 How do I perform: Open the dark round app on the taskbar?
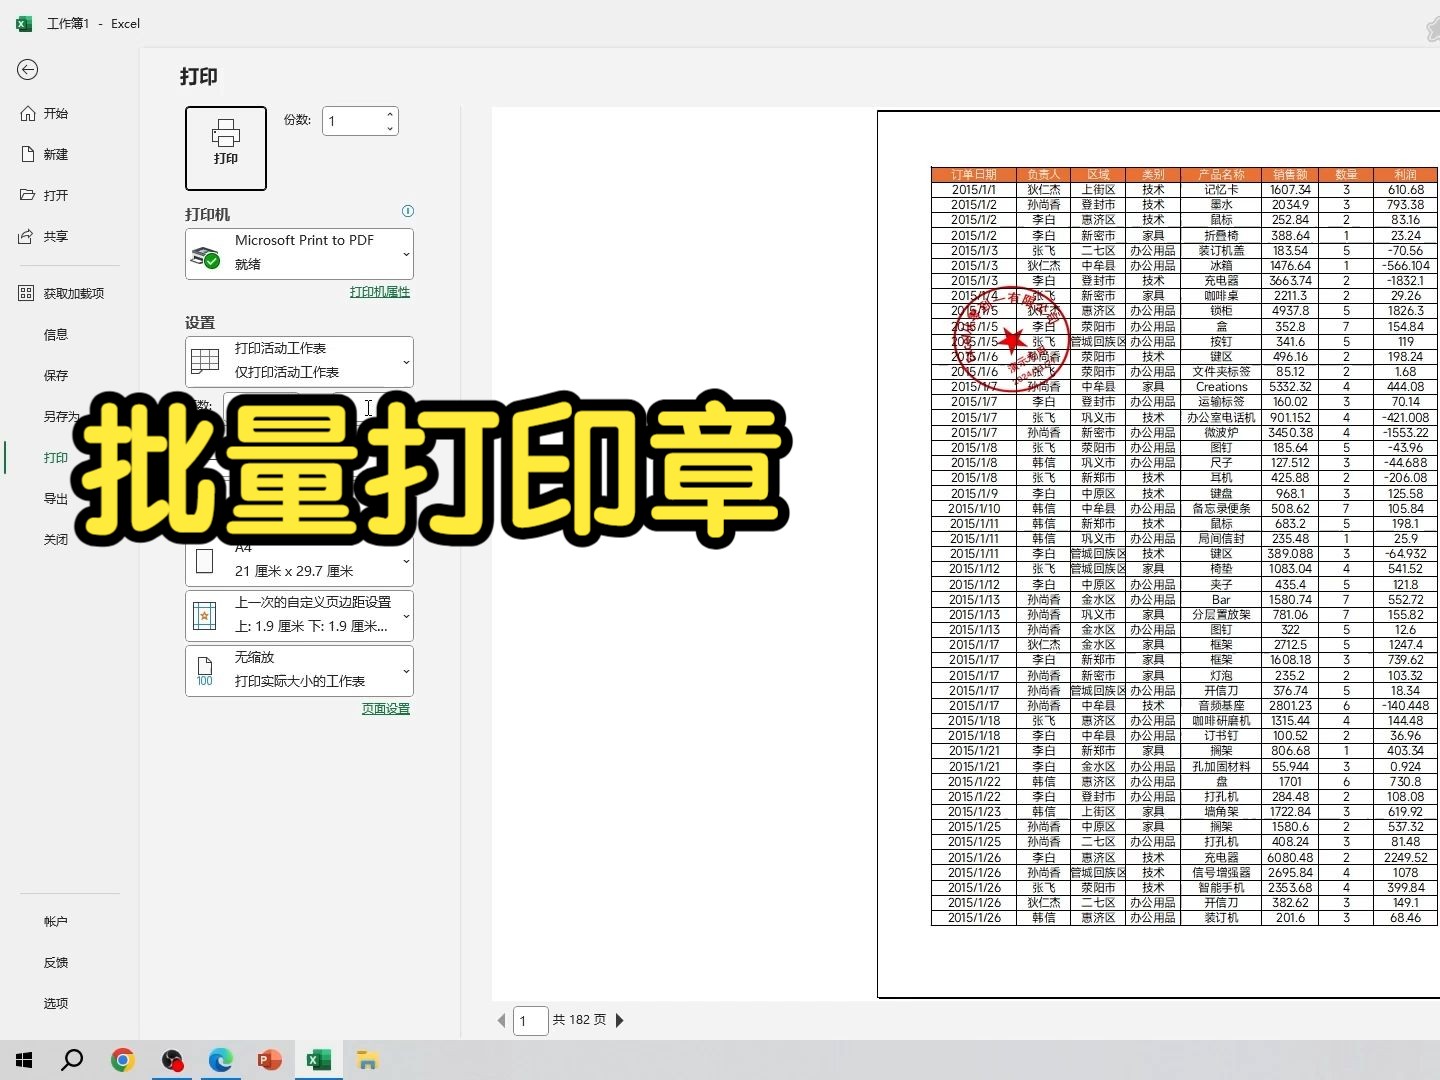[172, 1060]
